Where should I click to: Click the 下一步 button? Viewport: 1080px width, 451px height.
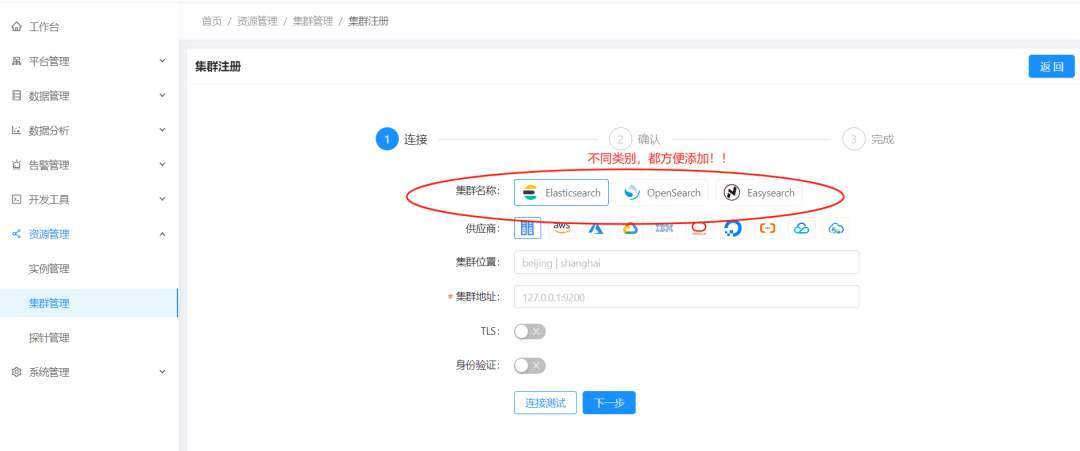pos(609,403)
